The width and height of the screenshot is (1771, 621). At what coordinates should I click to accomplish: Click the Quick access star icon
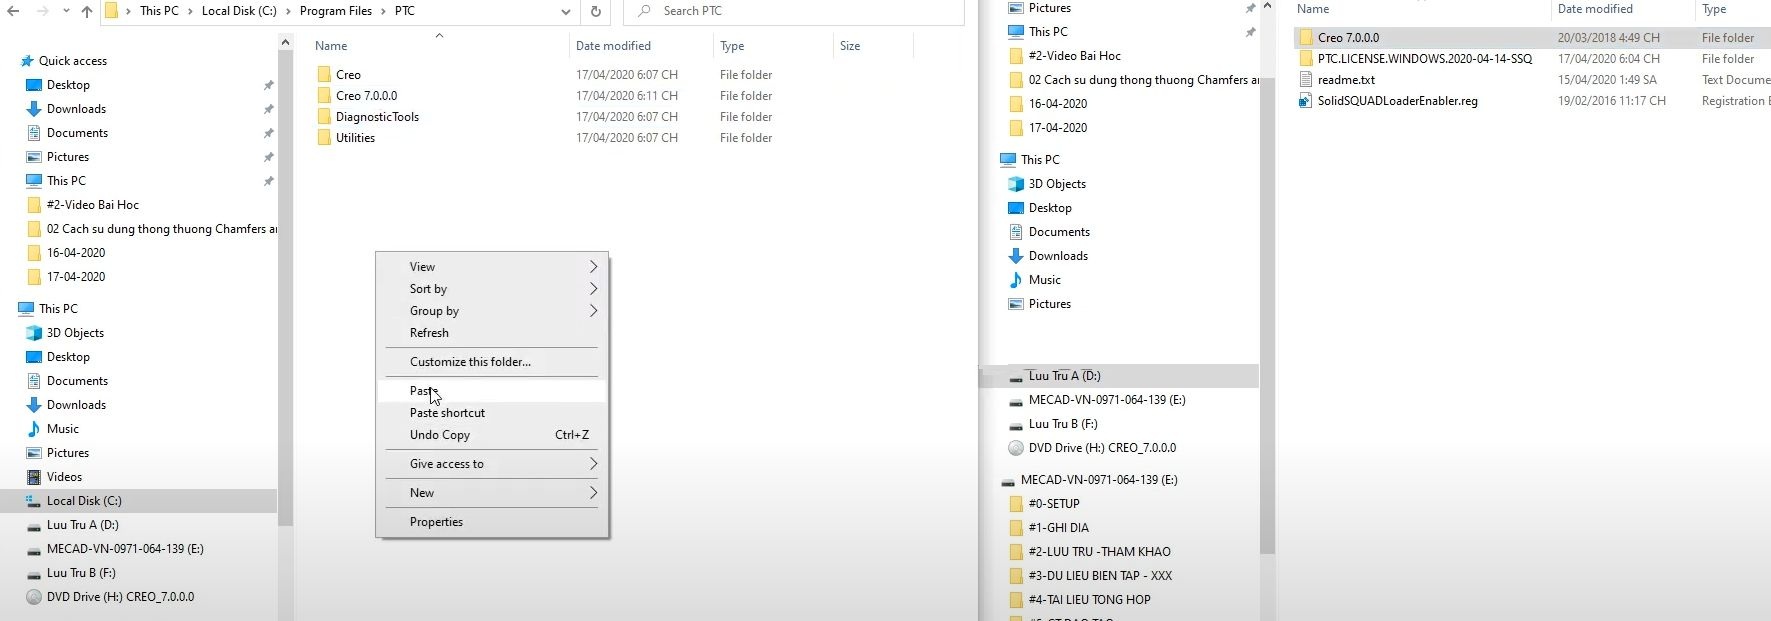click(27, 61)
